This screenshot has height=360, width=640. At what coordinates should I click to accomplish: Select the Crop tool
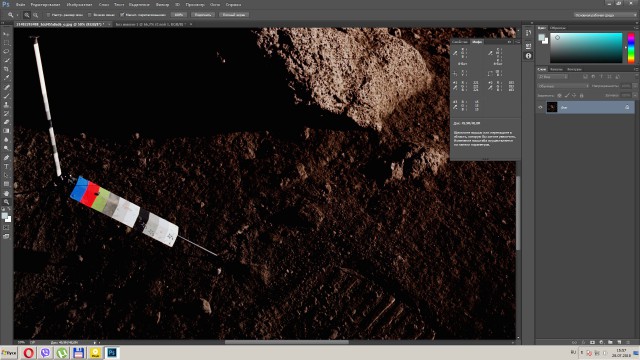click(x=6, y=69)
